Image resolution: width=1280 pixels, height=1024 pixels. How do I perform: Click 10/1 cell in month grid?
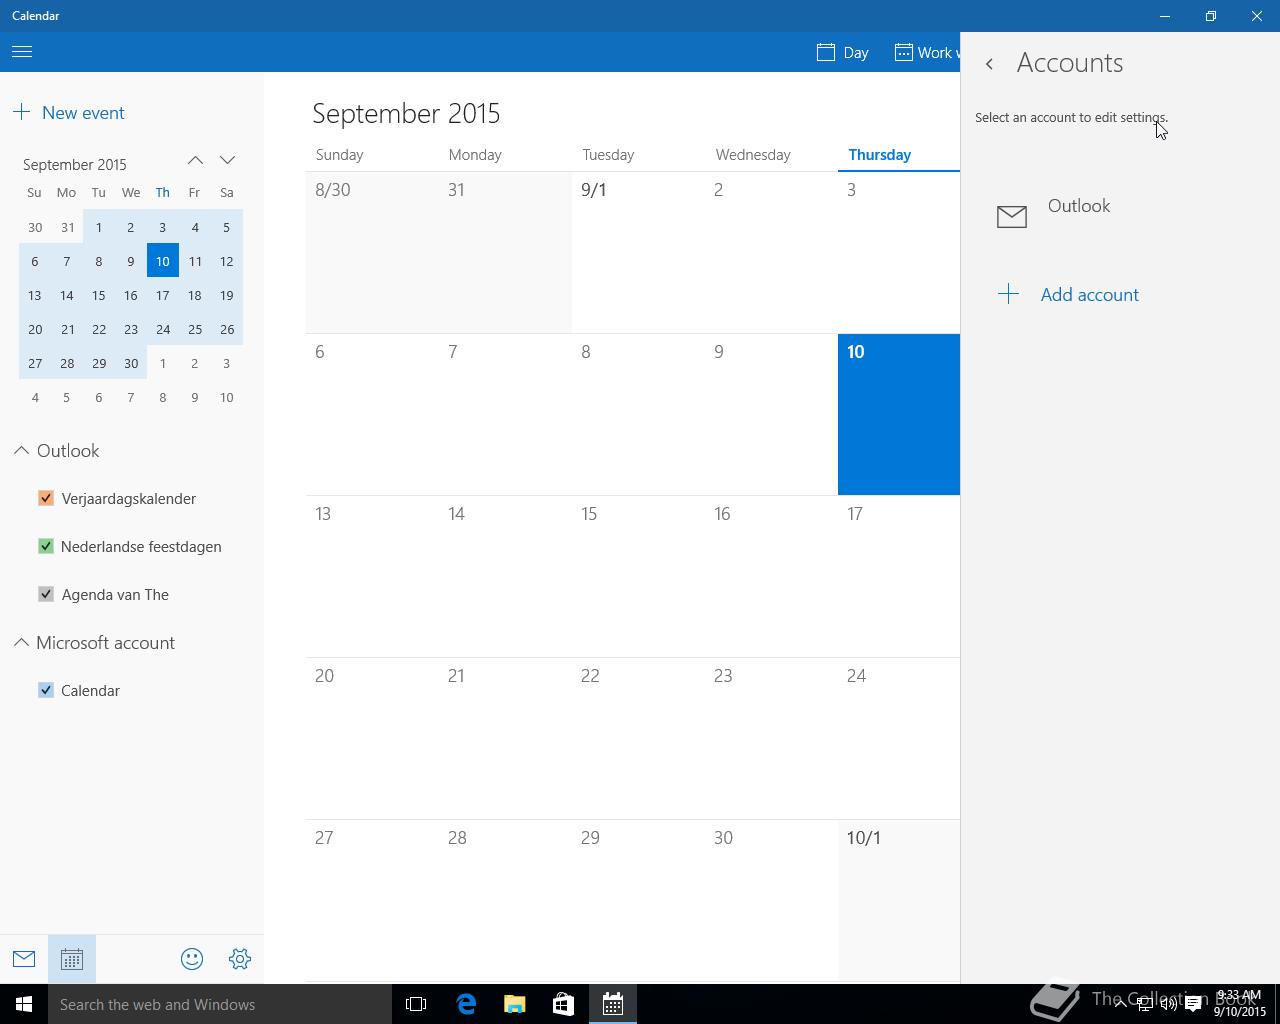point(899,900)
